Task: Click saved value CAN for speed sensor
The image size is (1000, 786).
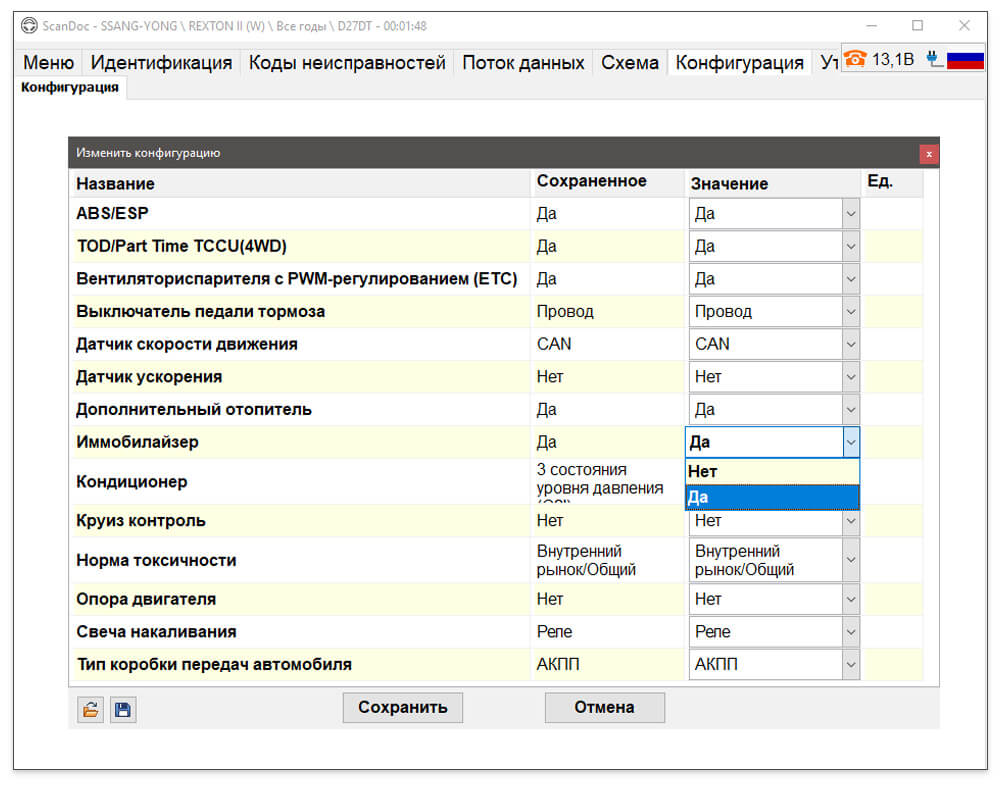Action: click(x=554, y=344)
